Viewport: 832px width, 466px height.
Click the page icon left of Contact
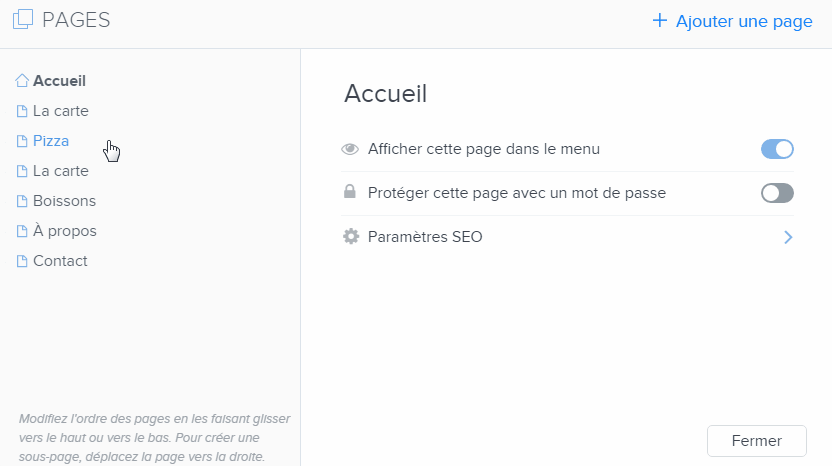(22, 261)
